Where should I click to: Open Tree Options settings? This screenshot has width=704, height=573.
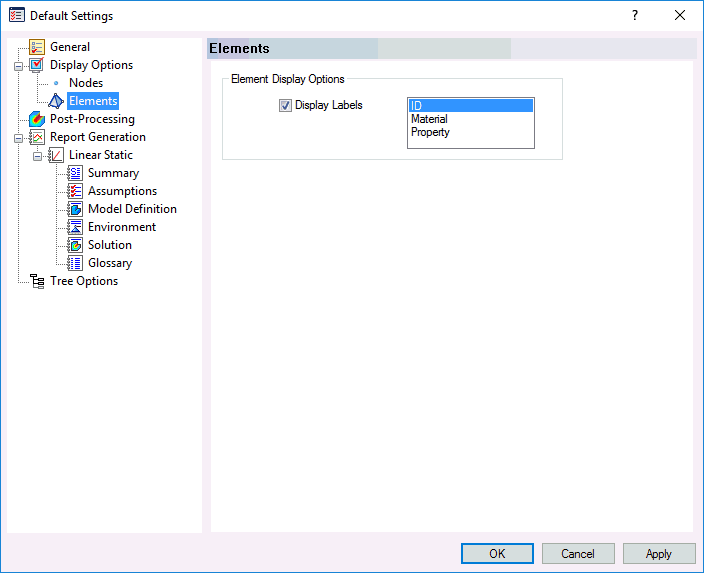tap(84, 281)
